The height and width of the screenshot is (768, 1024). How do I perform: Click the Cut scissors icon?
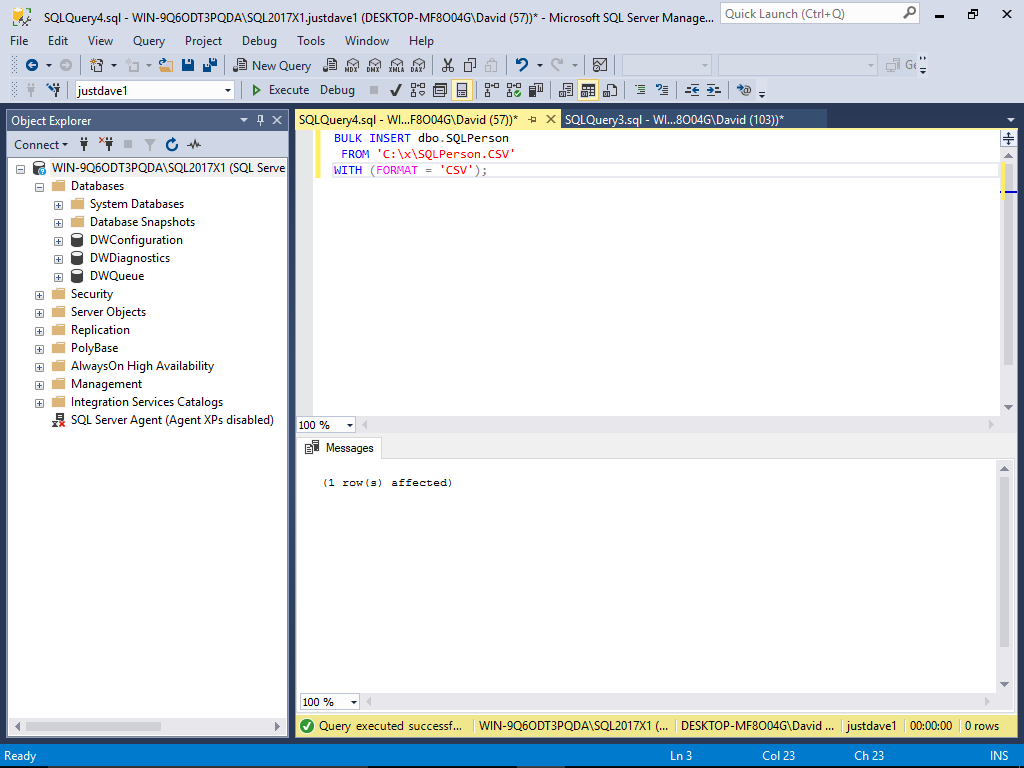tap(446, 65)
